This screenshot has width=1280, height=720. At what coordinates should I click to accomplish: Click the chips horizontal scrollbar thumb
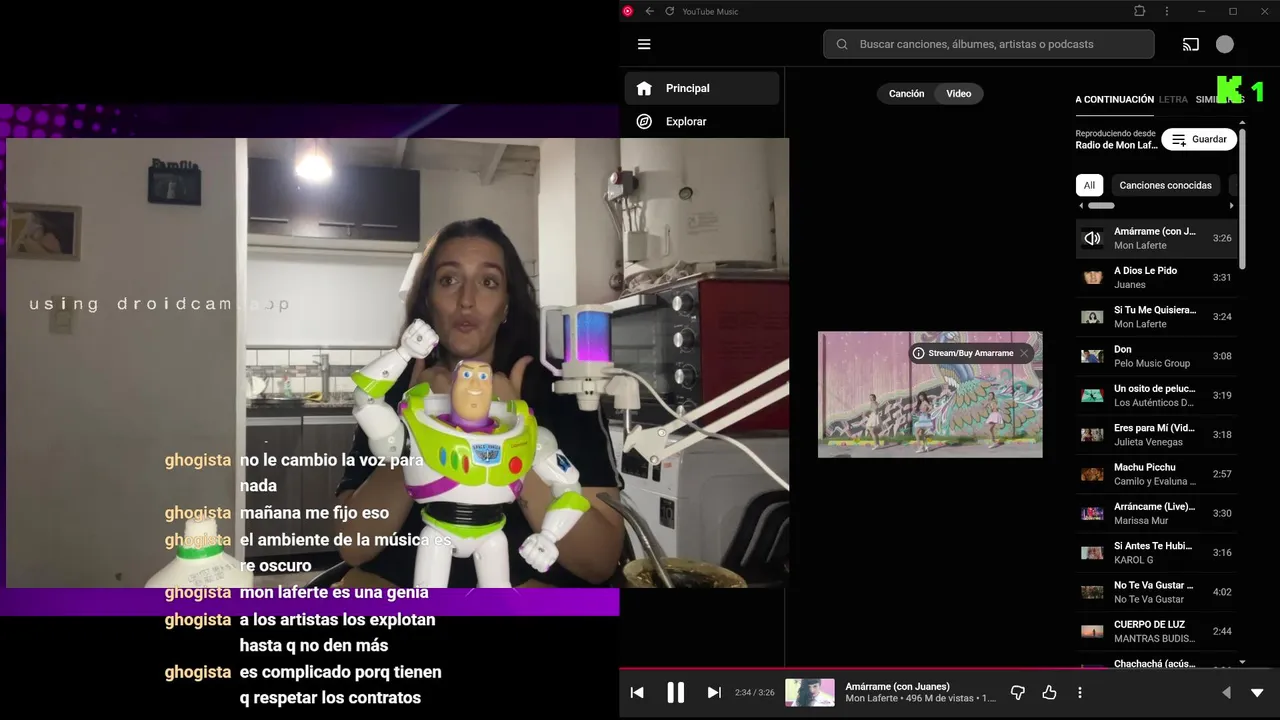pyautogui.click(x=1101, y=206)
